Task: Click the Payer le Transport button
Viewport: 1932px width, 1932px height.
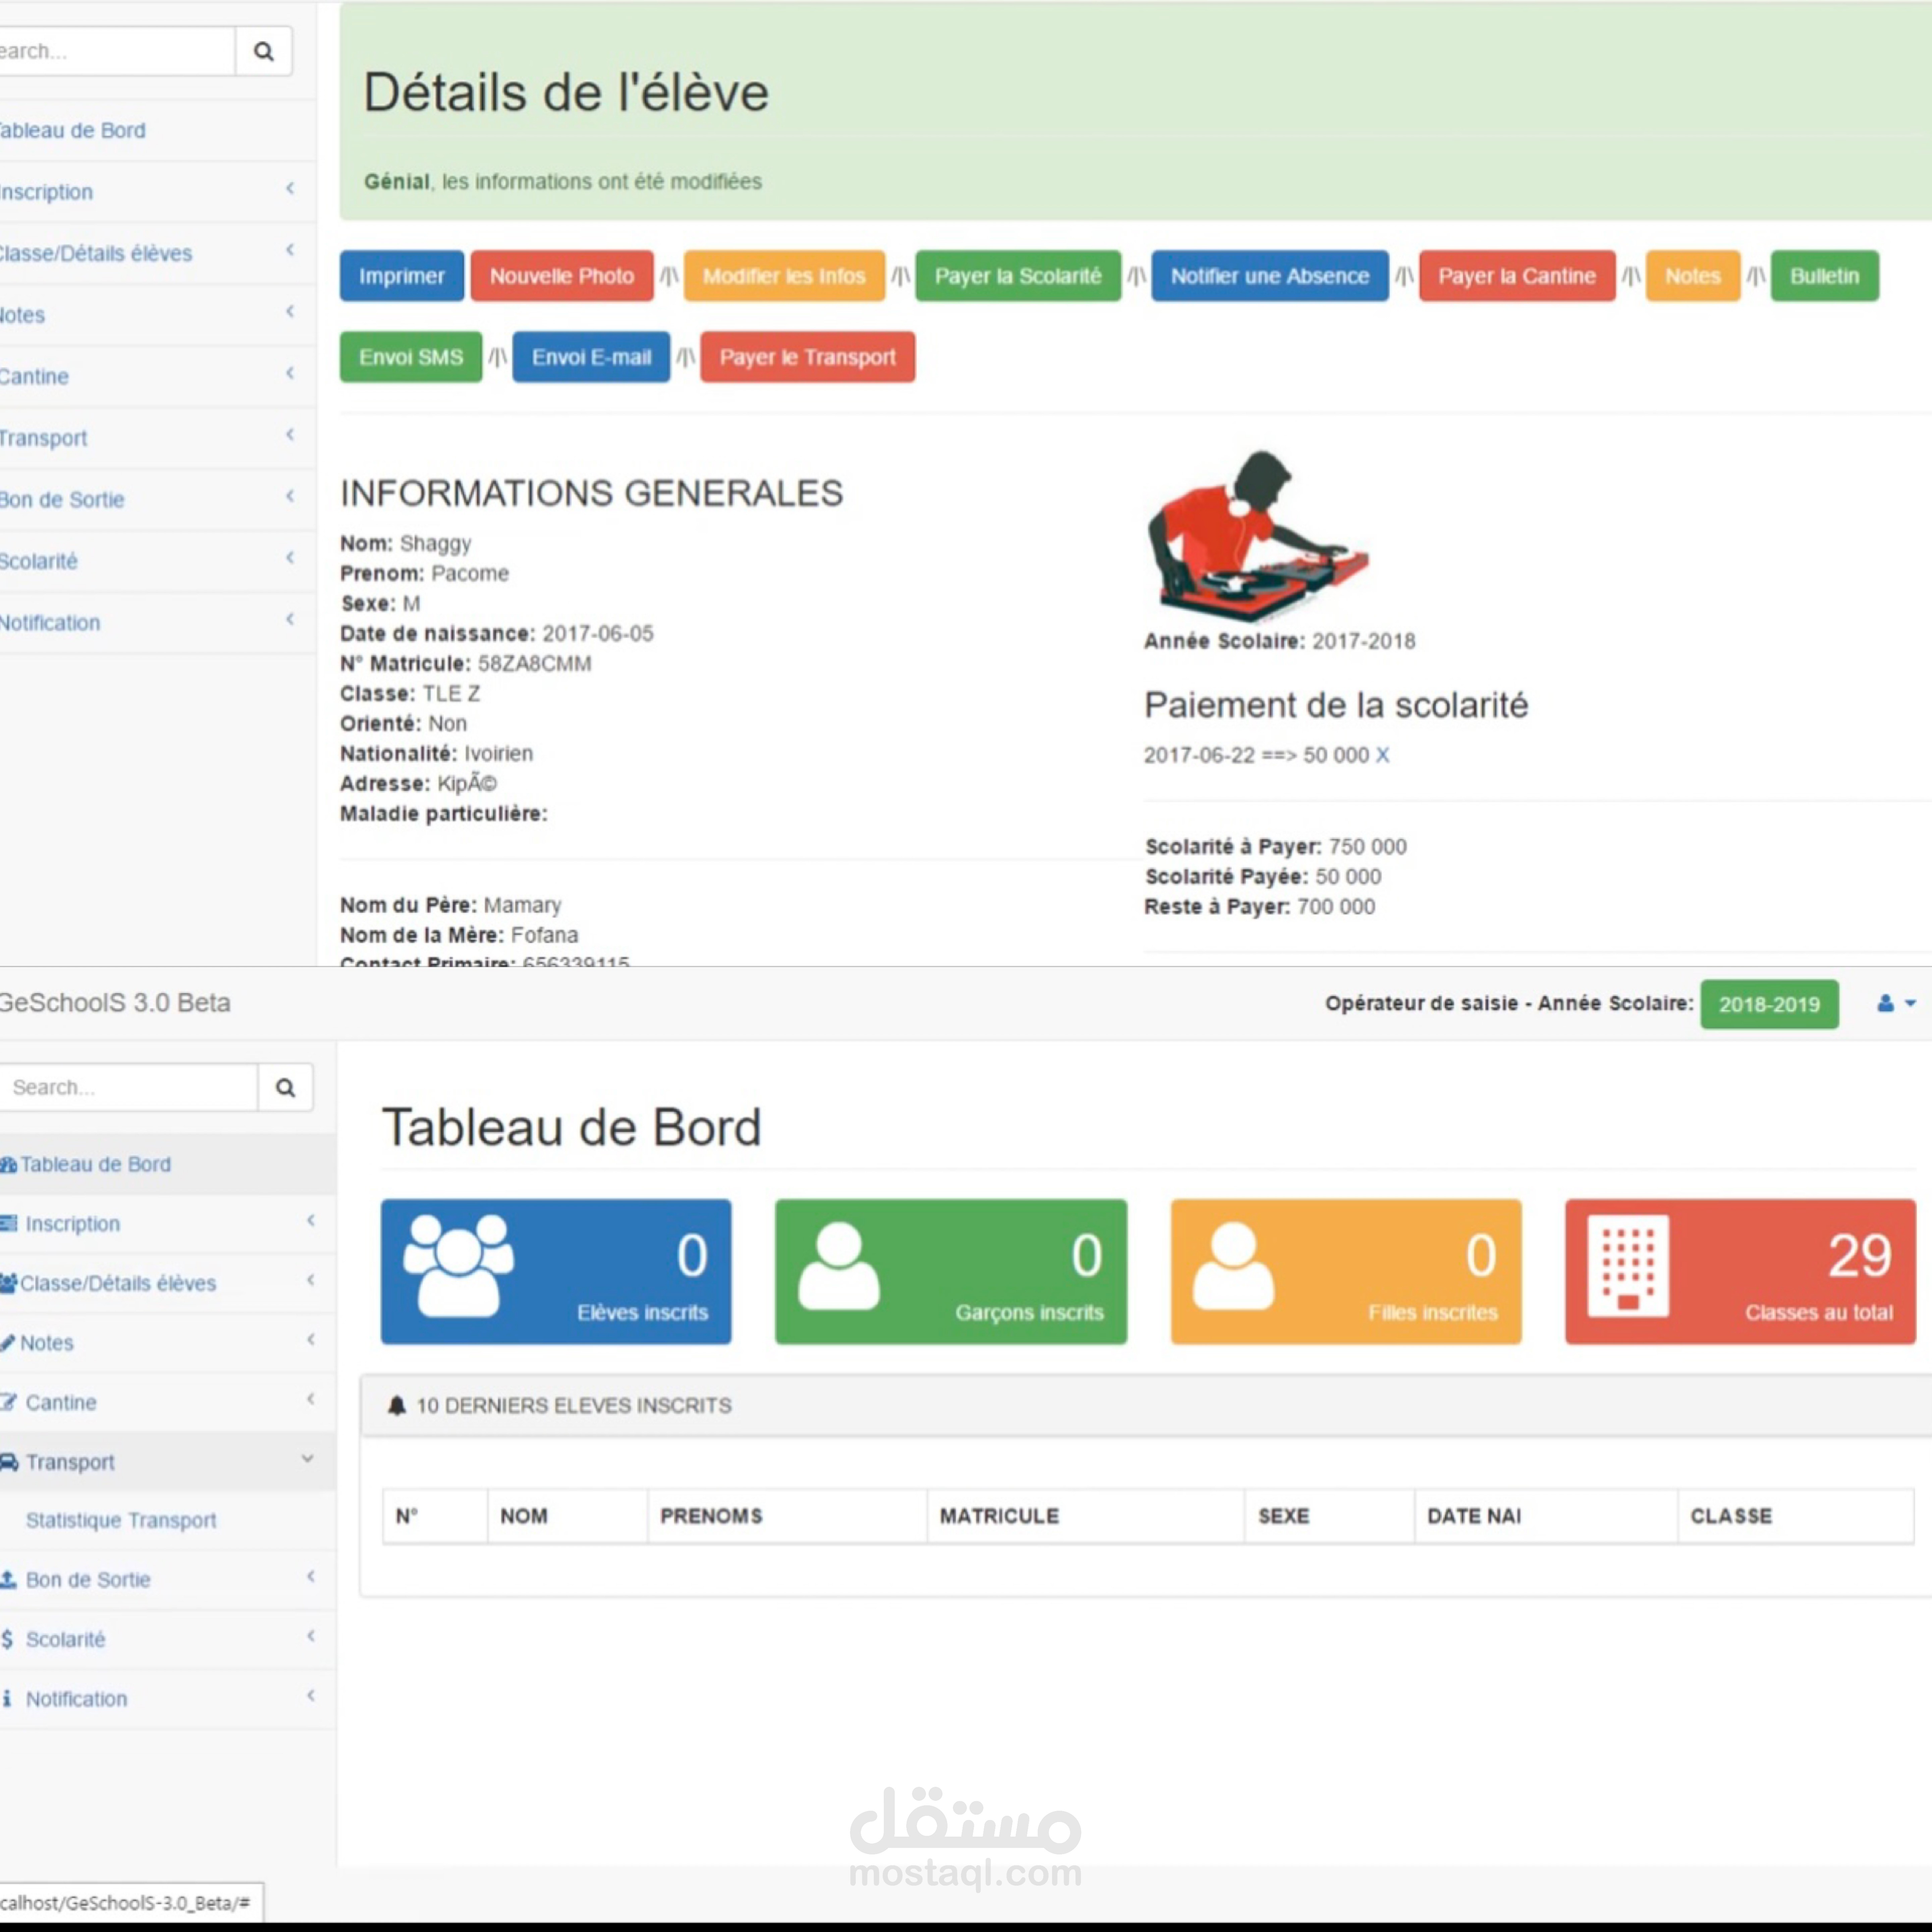Action: pyautogui.click(x=808, y=357)
